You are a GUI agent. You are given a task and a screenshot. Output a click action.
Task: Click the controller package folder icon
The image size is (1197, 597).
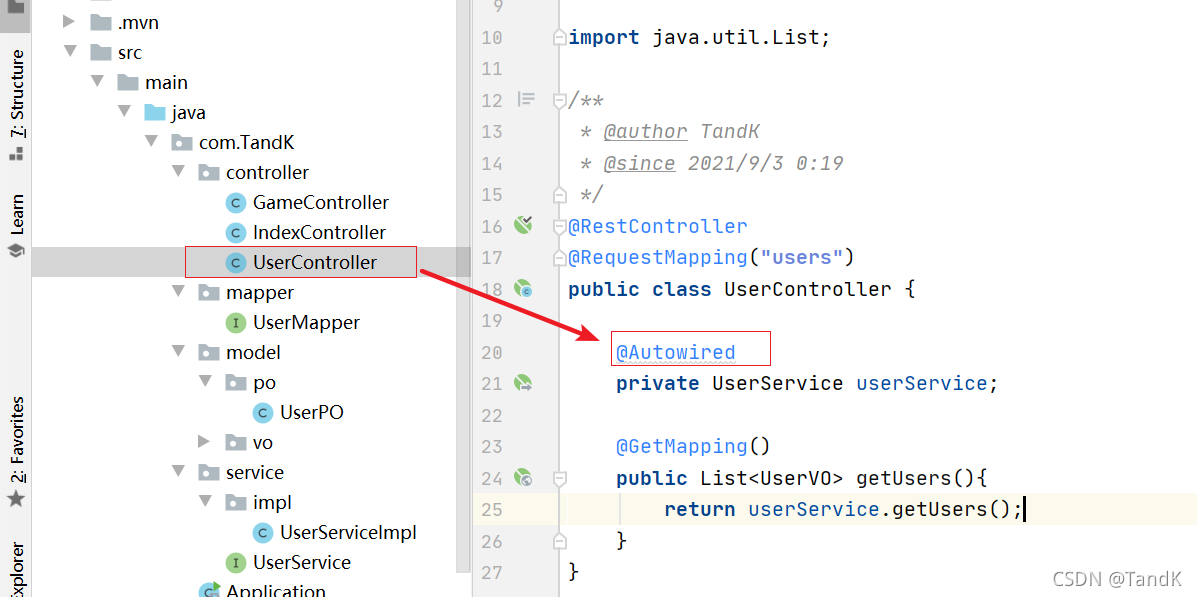[x=208, y=173]
